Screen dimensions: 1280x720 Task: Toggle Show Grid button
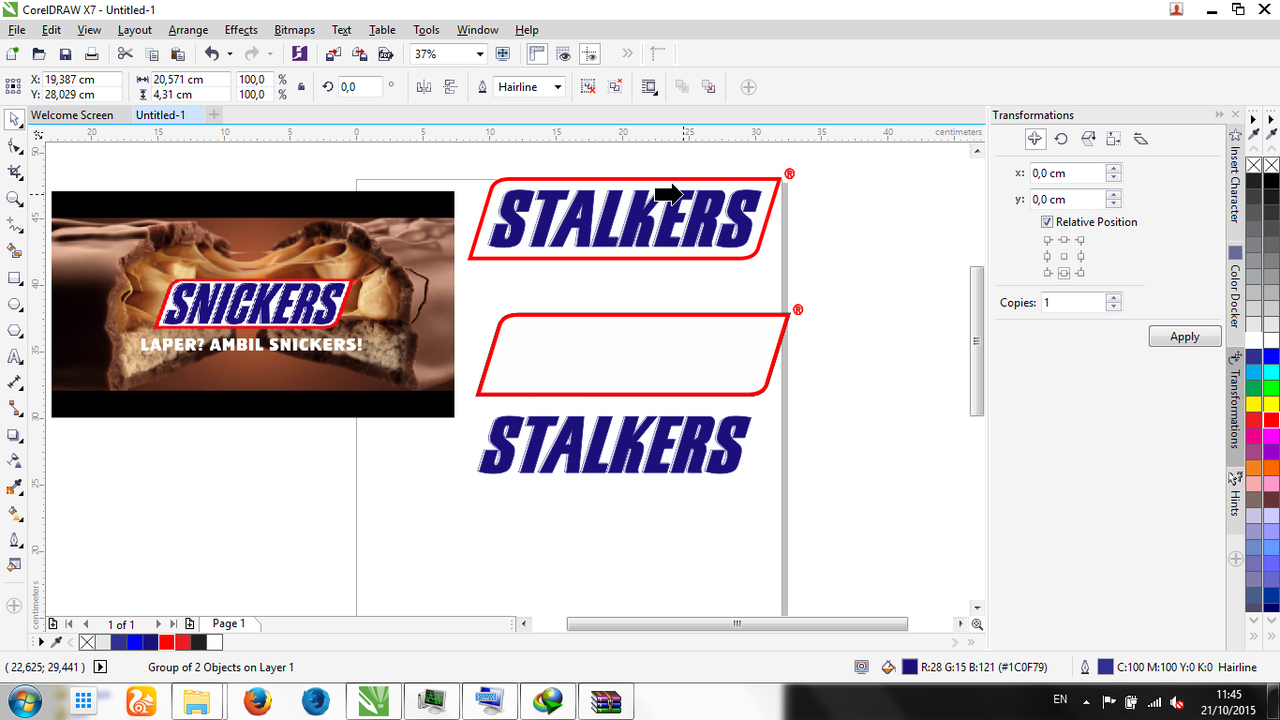(564, 54)
